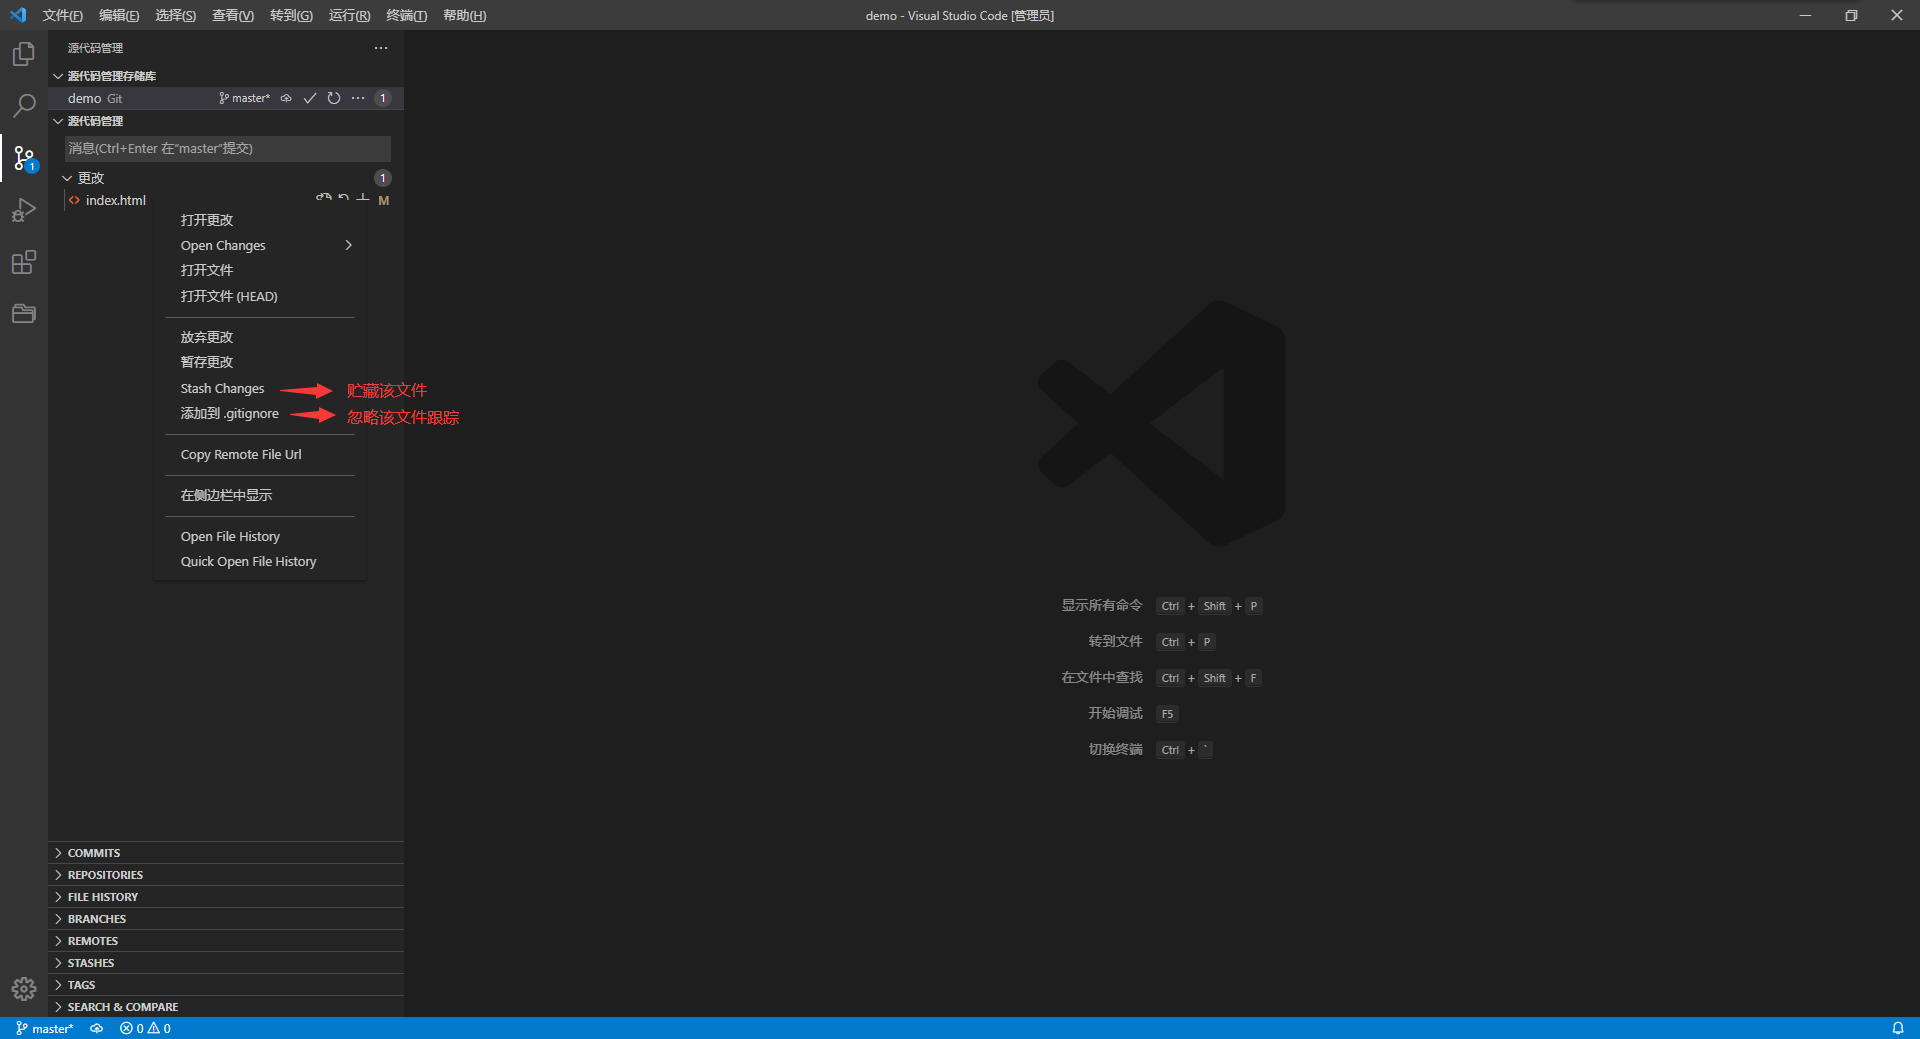1920x1039 pixels.
Task: Click the errors and warnings count in status bar
Action: click(145, 1028)
